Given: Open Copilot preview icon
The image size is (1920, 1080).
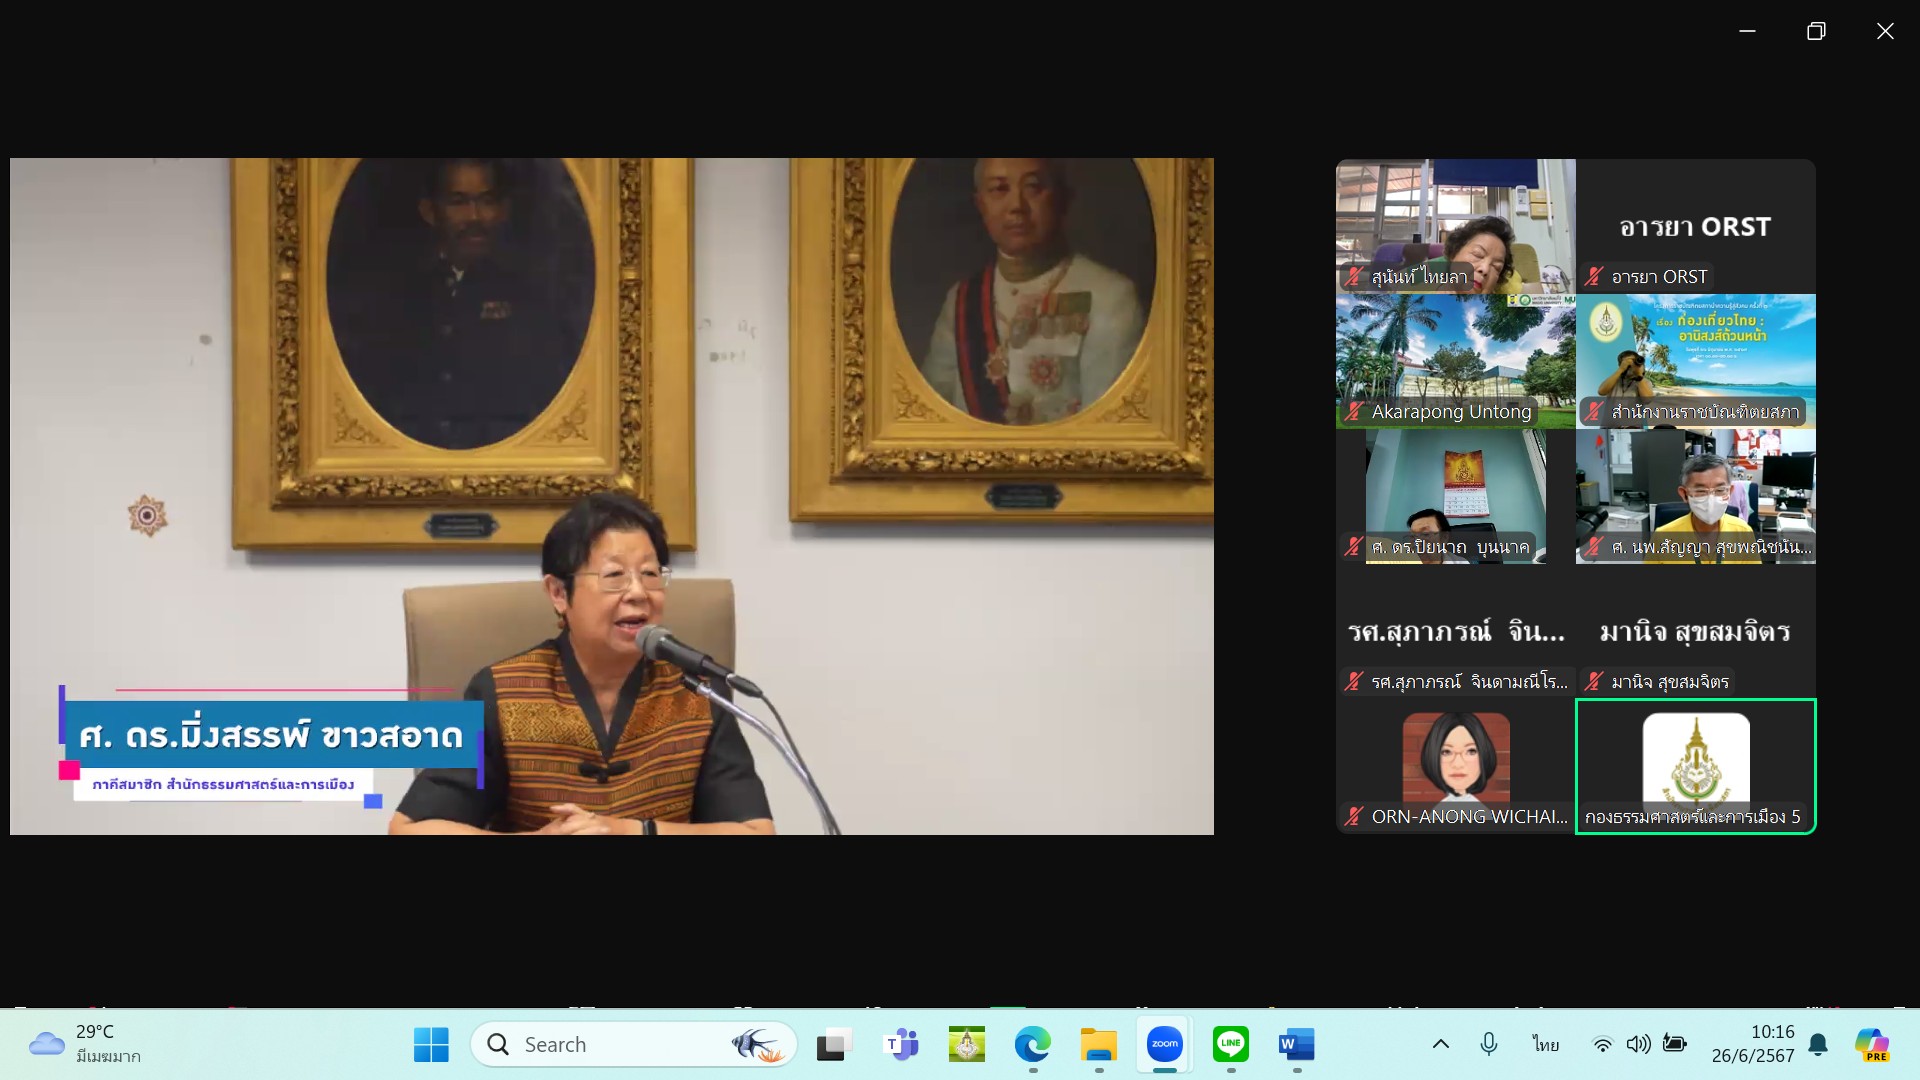Looking at the screenshot, I should [1871, 1044].
